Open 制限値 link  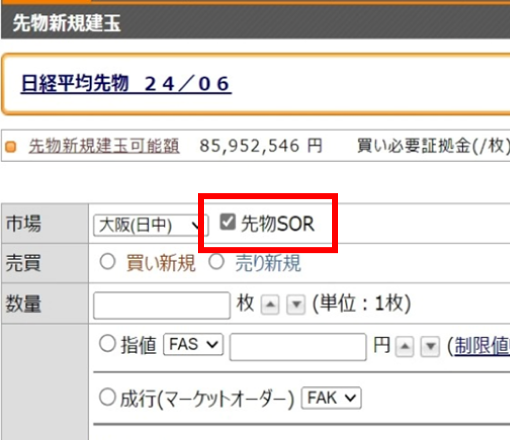[482, 346]
